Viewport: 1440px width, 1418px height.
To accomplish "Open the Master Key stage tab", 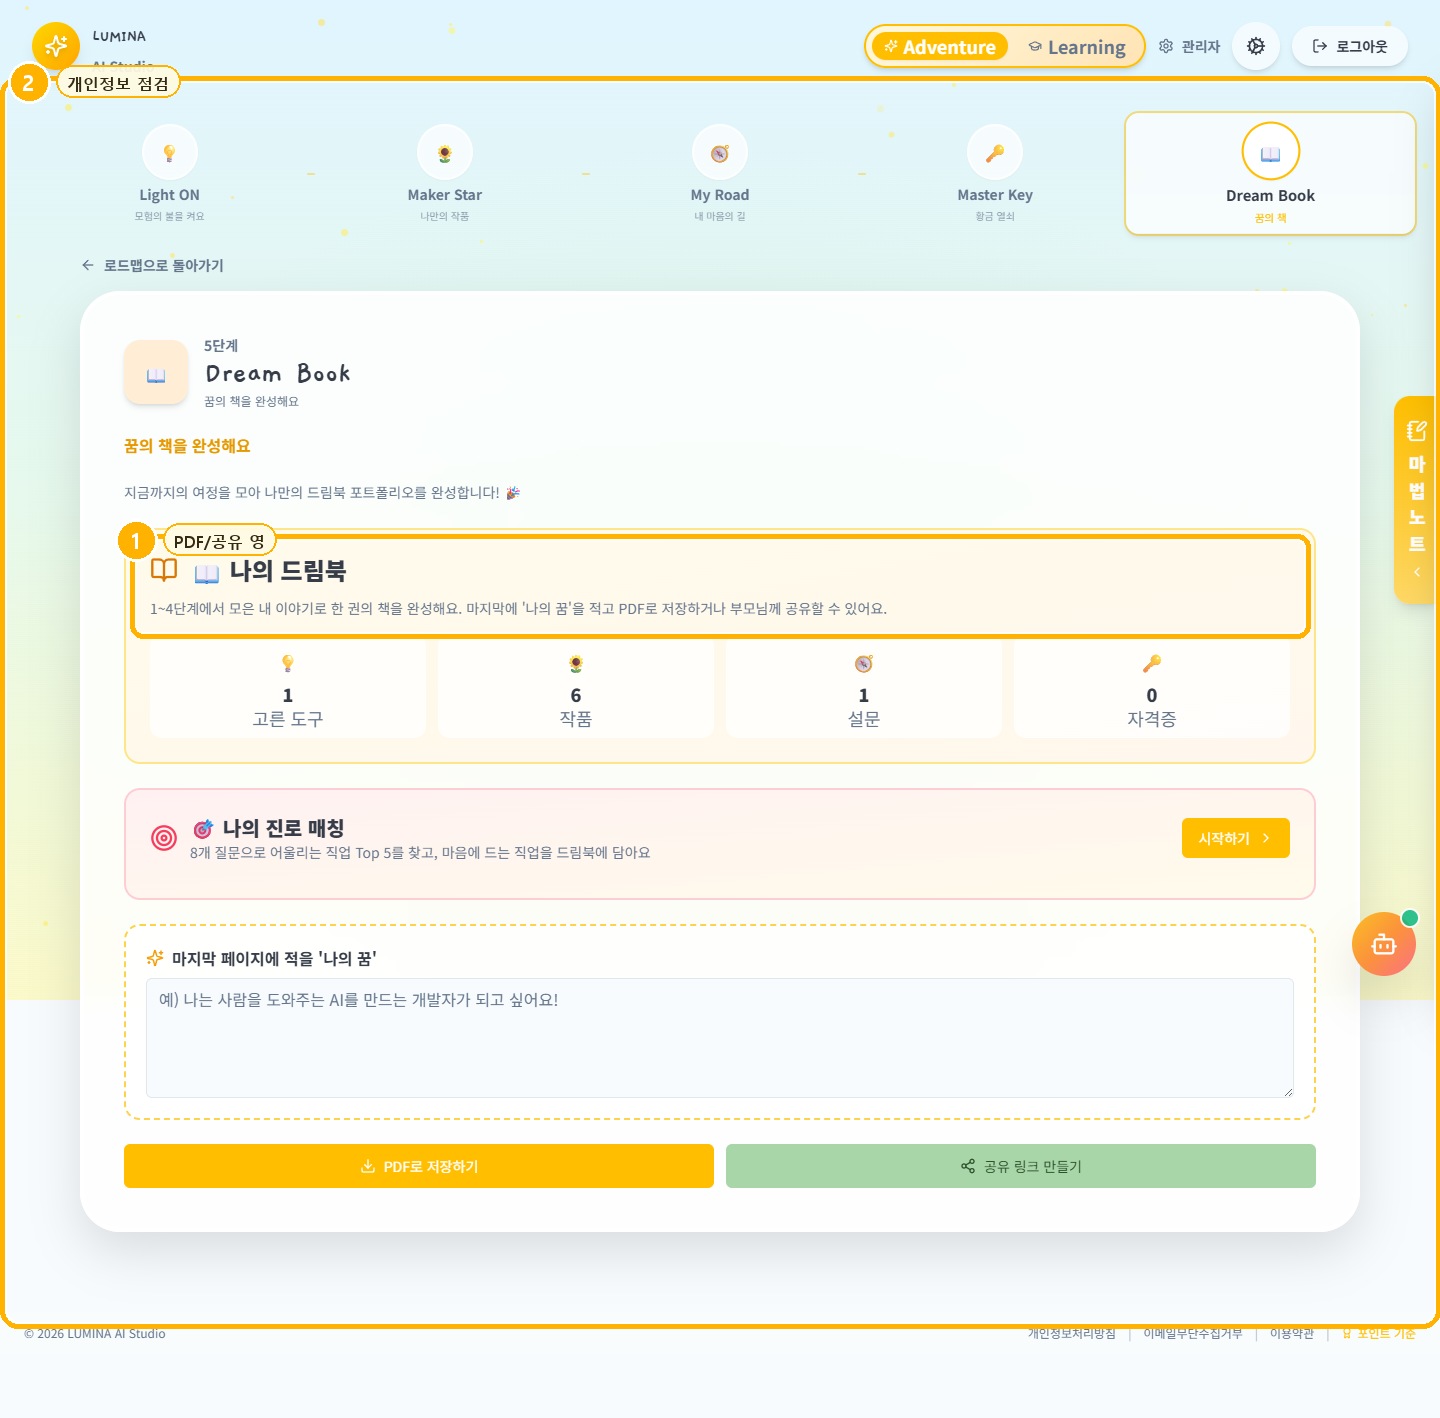I will click(x=995, y=173).
